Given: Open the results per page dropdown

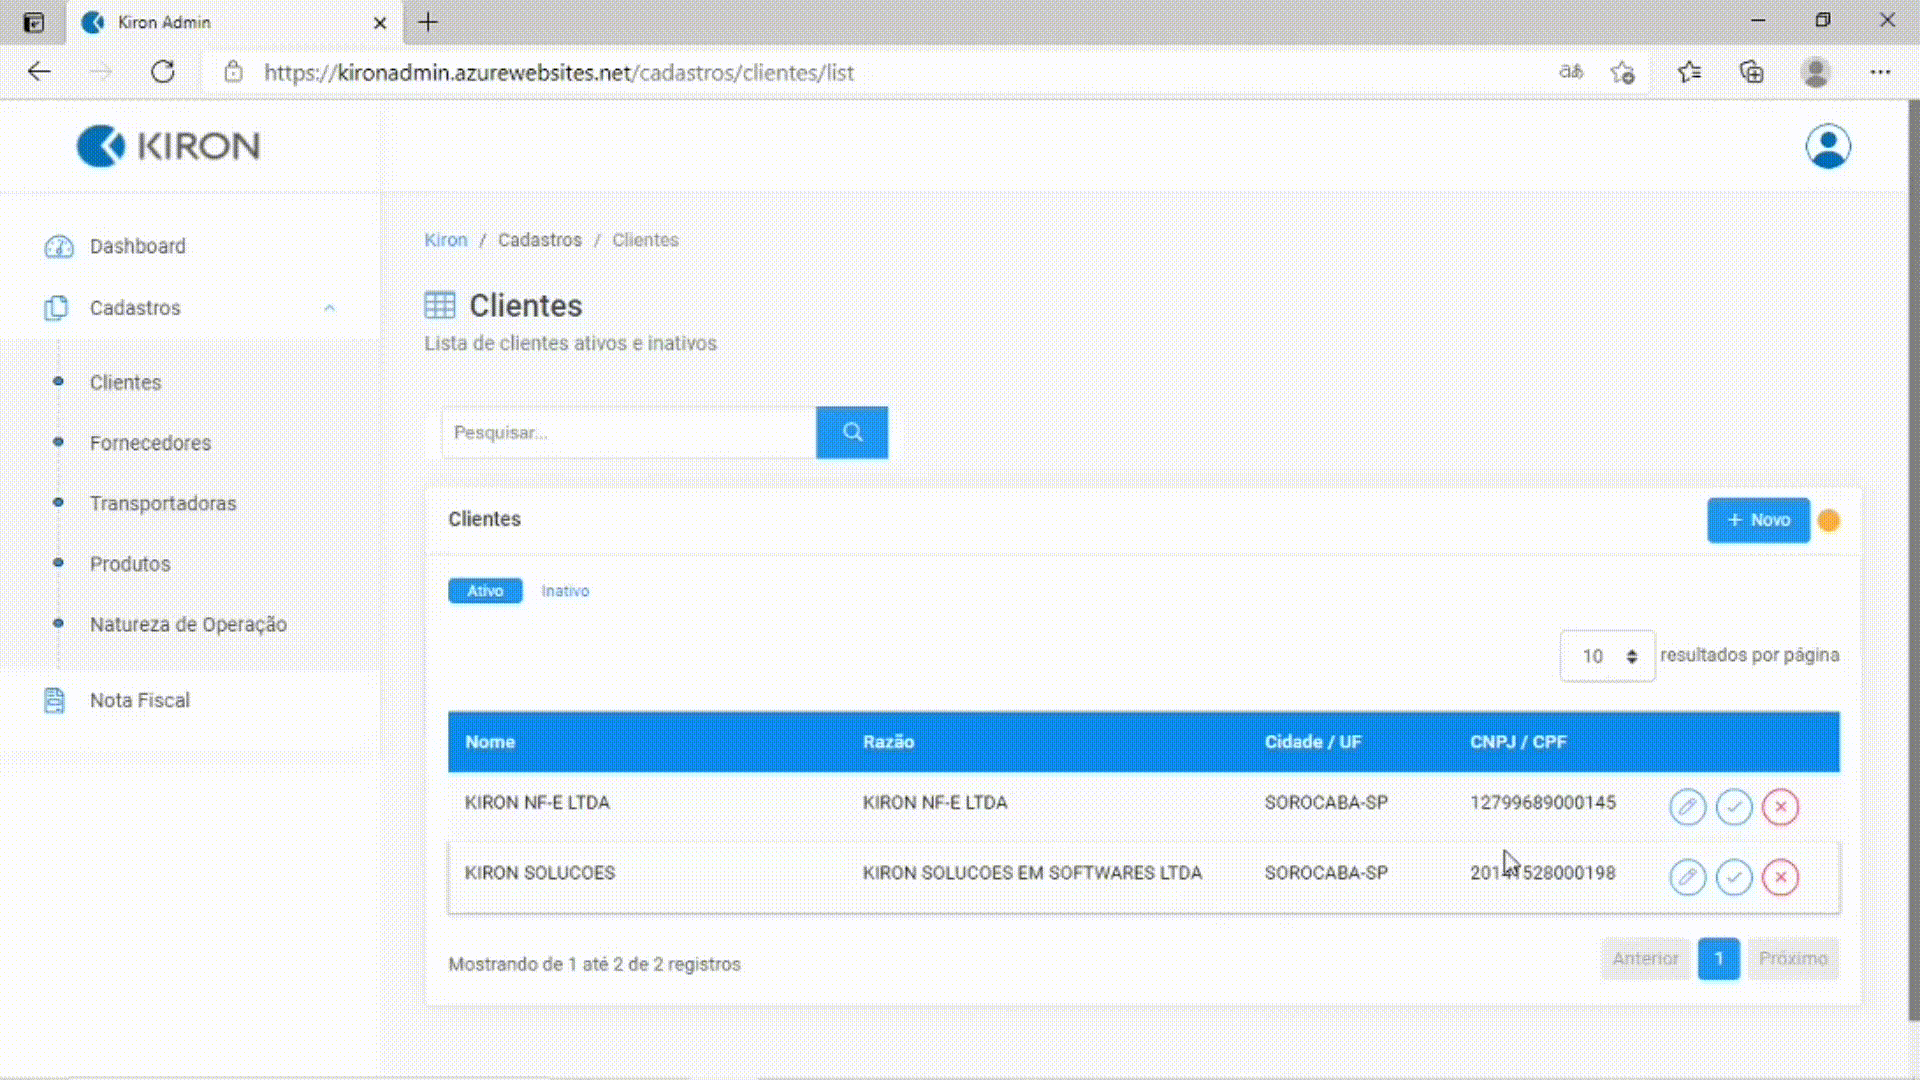Looking at the screenshot, I should click(1607, 656).
